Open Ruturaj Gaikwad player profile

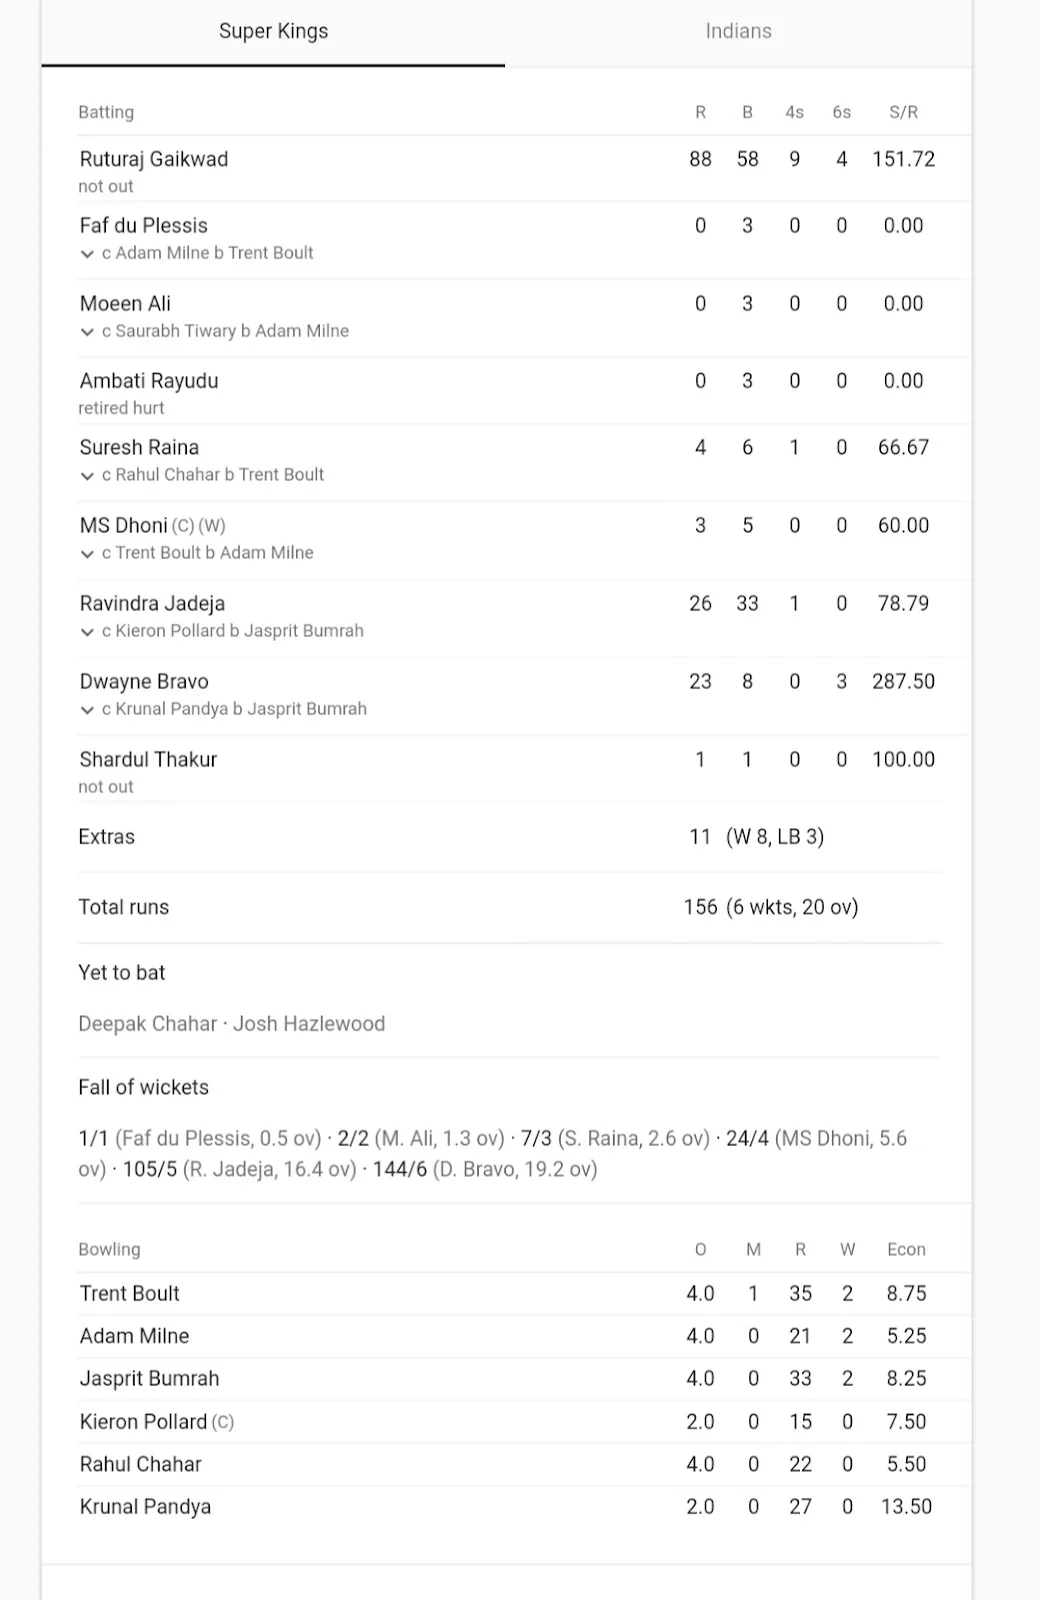click(x=154, y=159)
